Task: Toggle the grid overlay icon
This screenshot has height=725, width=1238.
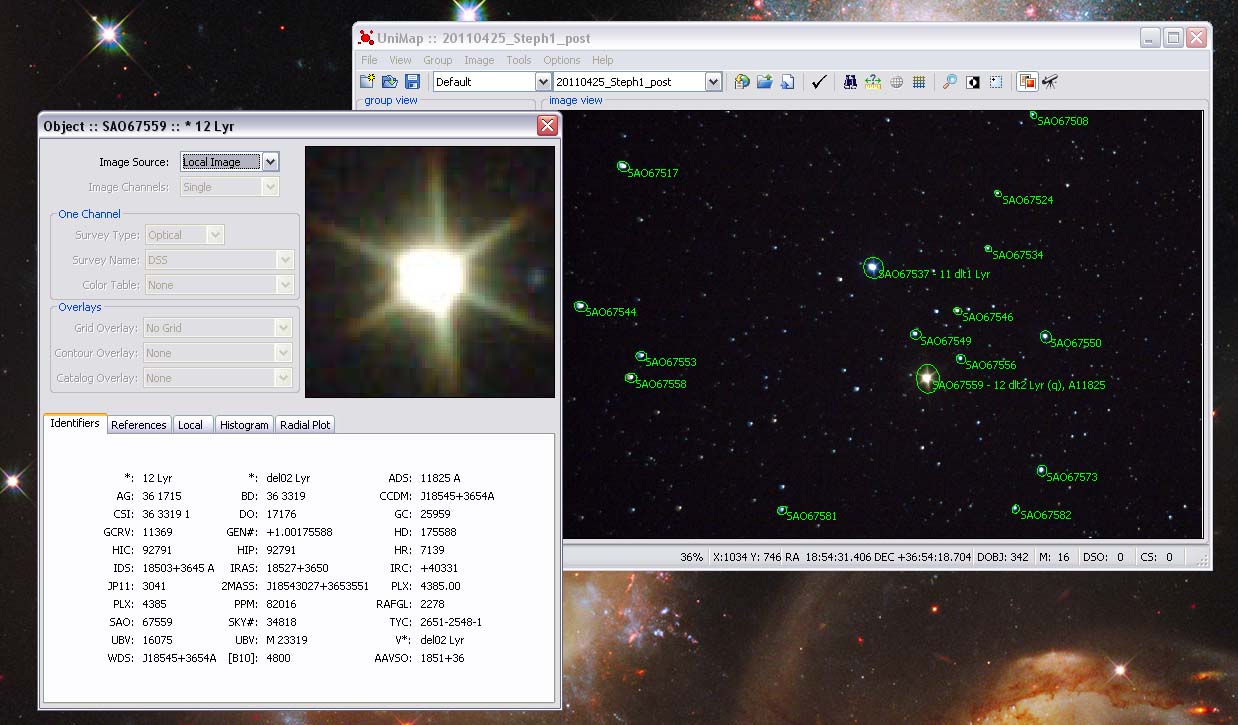Action: [920, 82]
